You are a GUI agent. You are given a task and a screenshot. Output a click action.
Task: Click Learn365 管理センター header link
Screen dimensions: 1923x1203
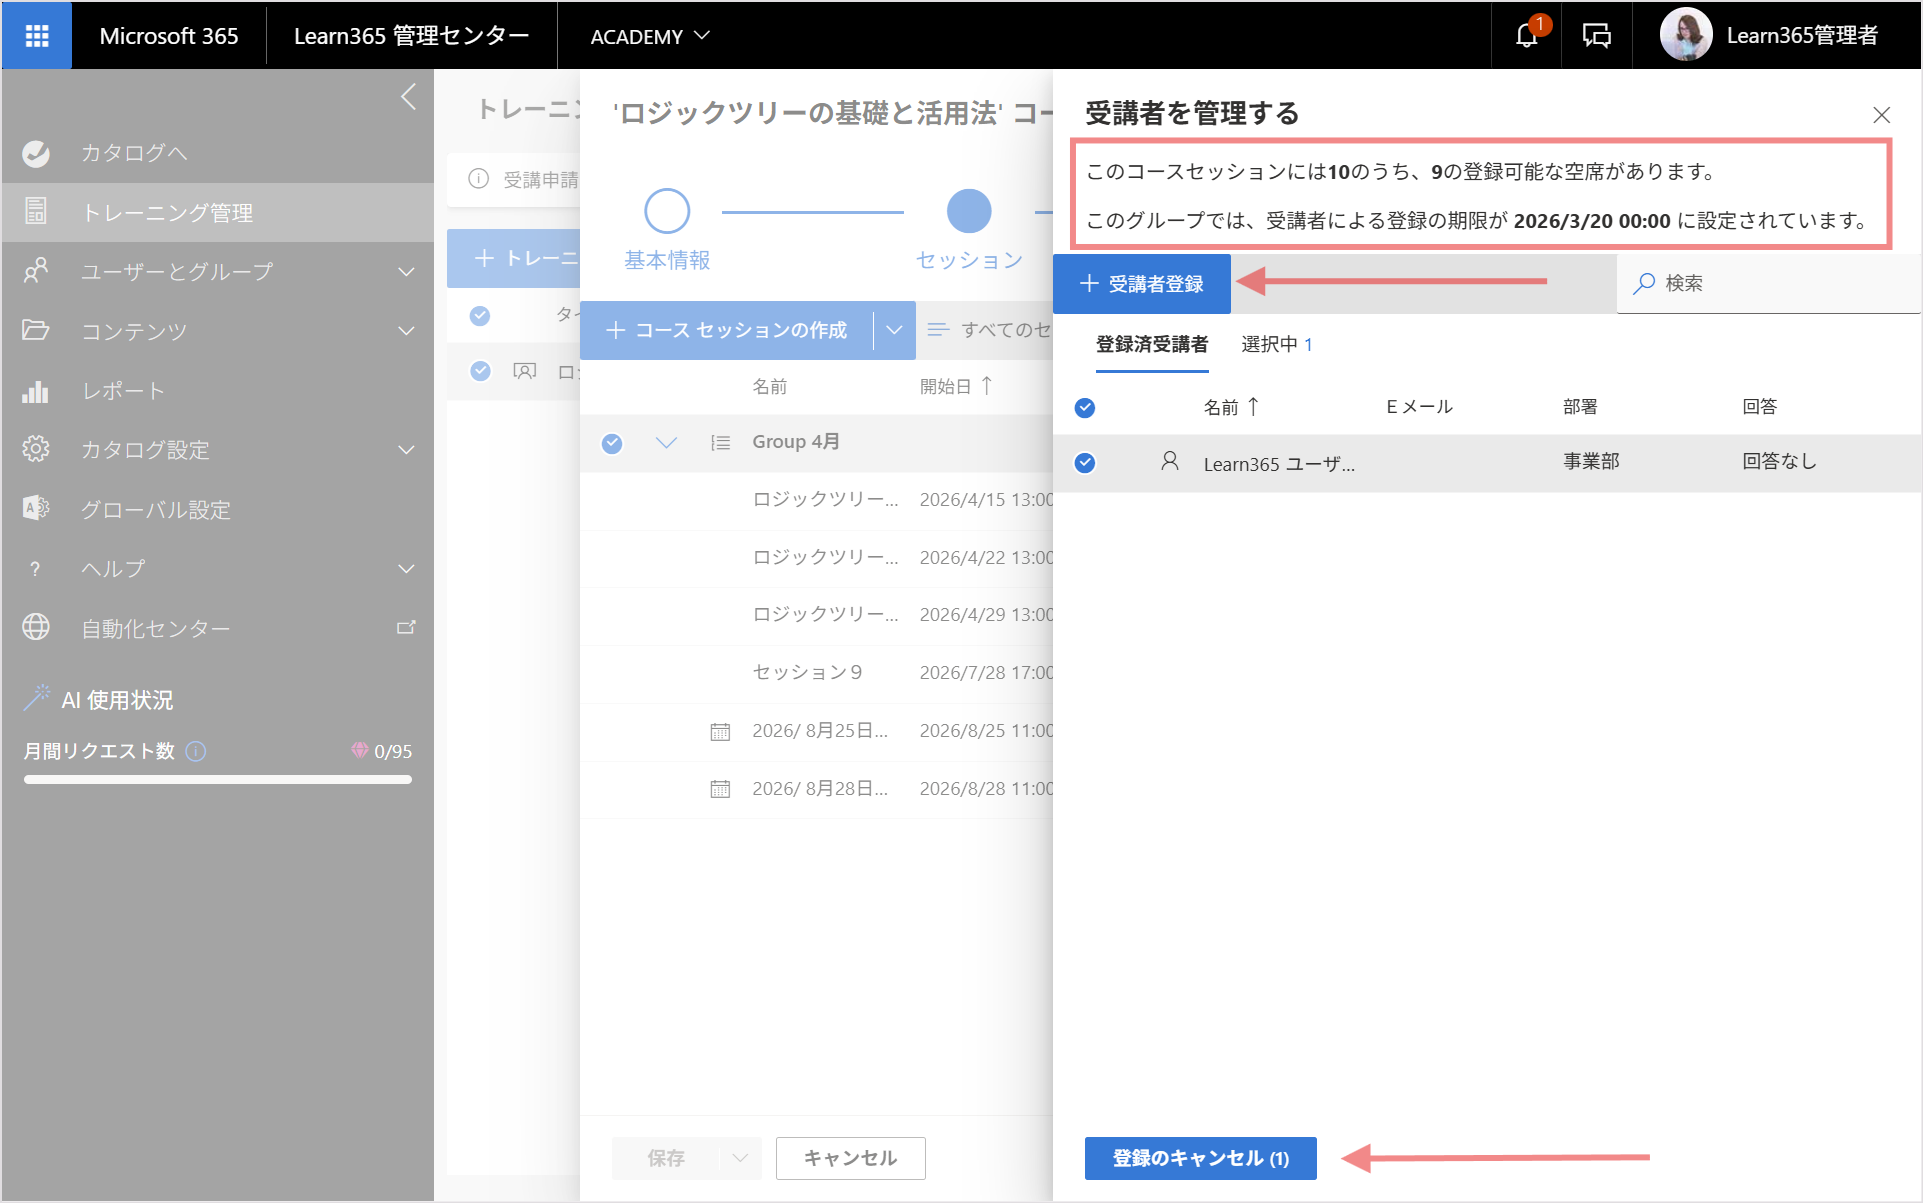[411, 36]
